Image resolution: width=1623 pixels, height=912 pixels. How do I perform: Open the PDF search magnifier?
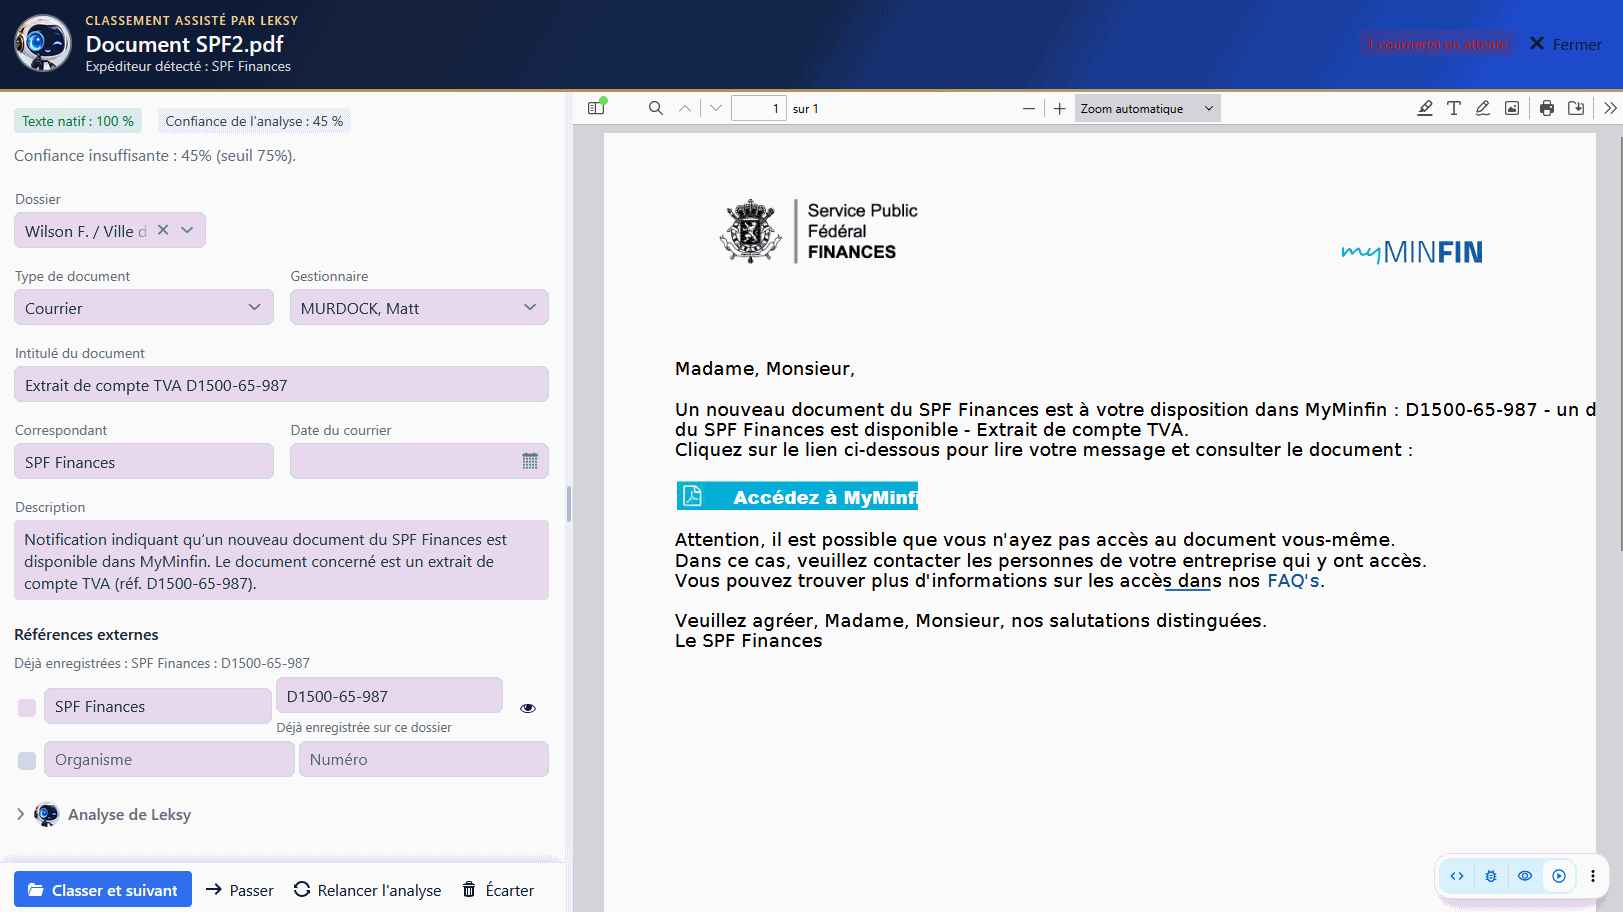pyautogui.click(x=656, y=108)
